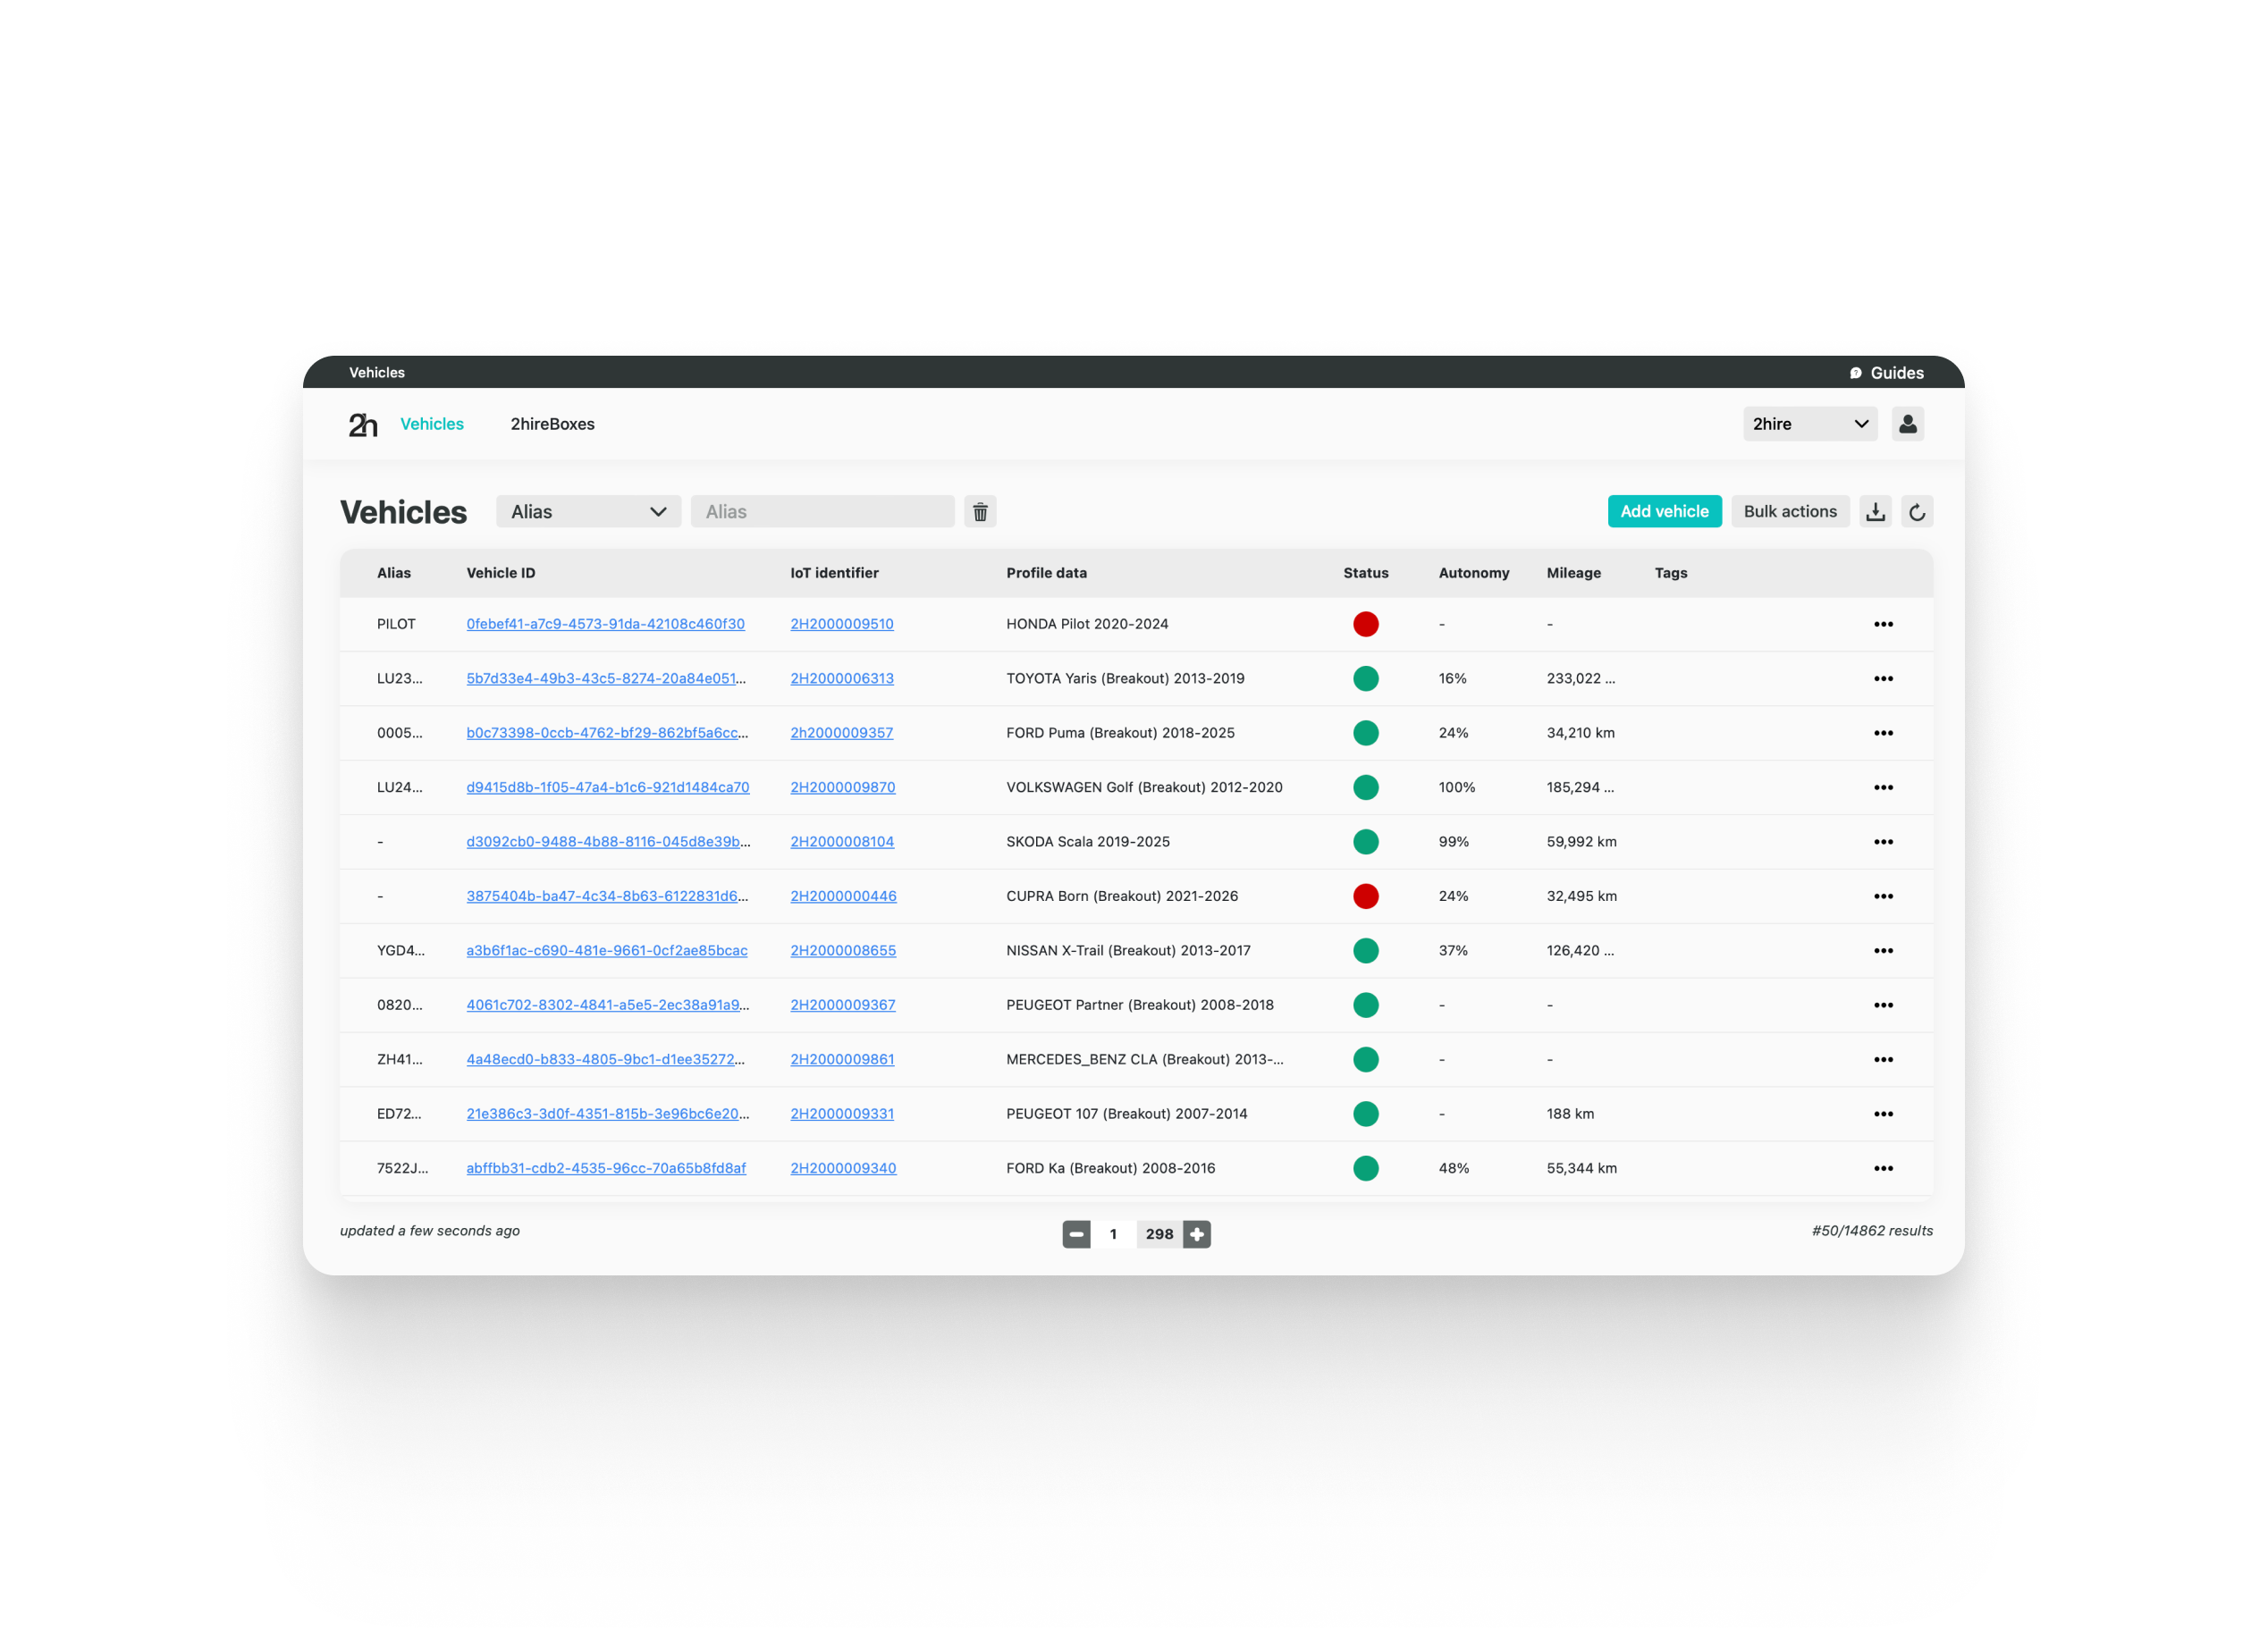Image resolution: width=2268 pixels, height=1632 pixels.
Task: Click the refresh table icon
Action: coord(1916,512)
